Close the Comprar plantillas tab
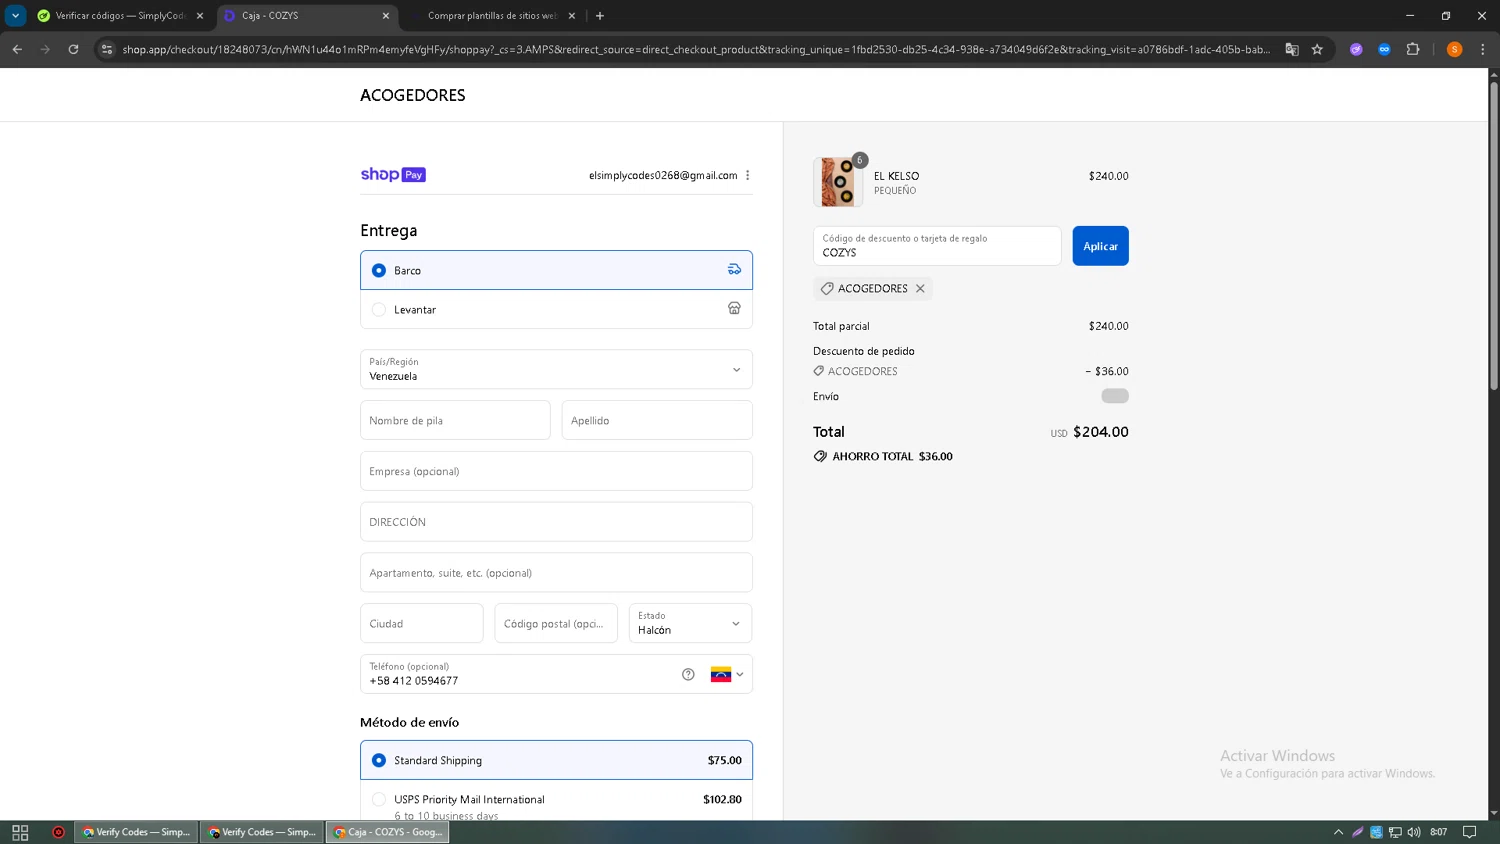Image resolution: width=1500 pixels, height=844 pixels. click(x=572, y=16)
